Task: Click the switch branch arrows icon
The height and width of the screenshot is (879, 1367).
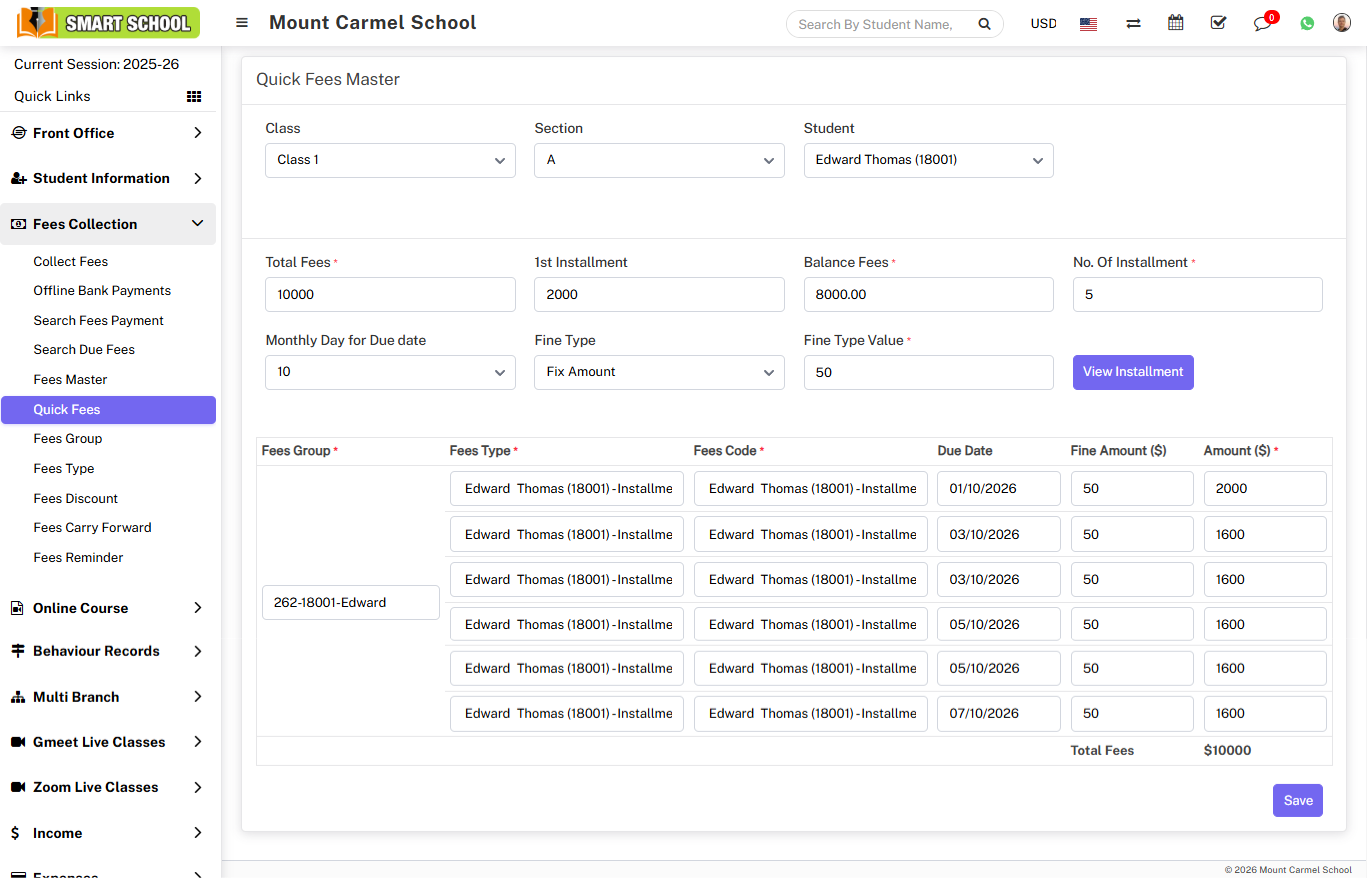Action: pyautogui.click(x=1133, y=23)
